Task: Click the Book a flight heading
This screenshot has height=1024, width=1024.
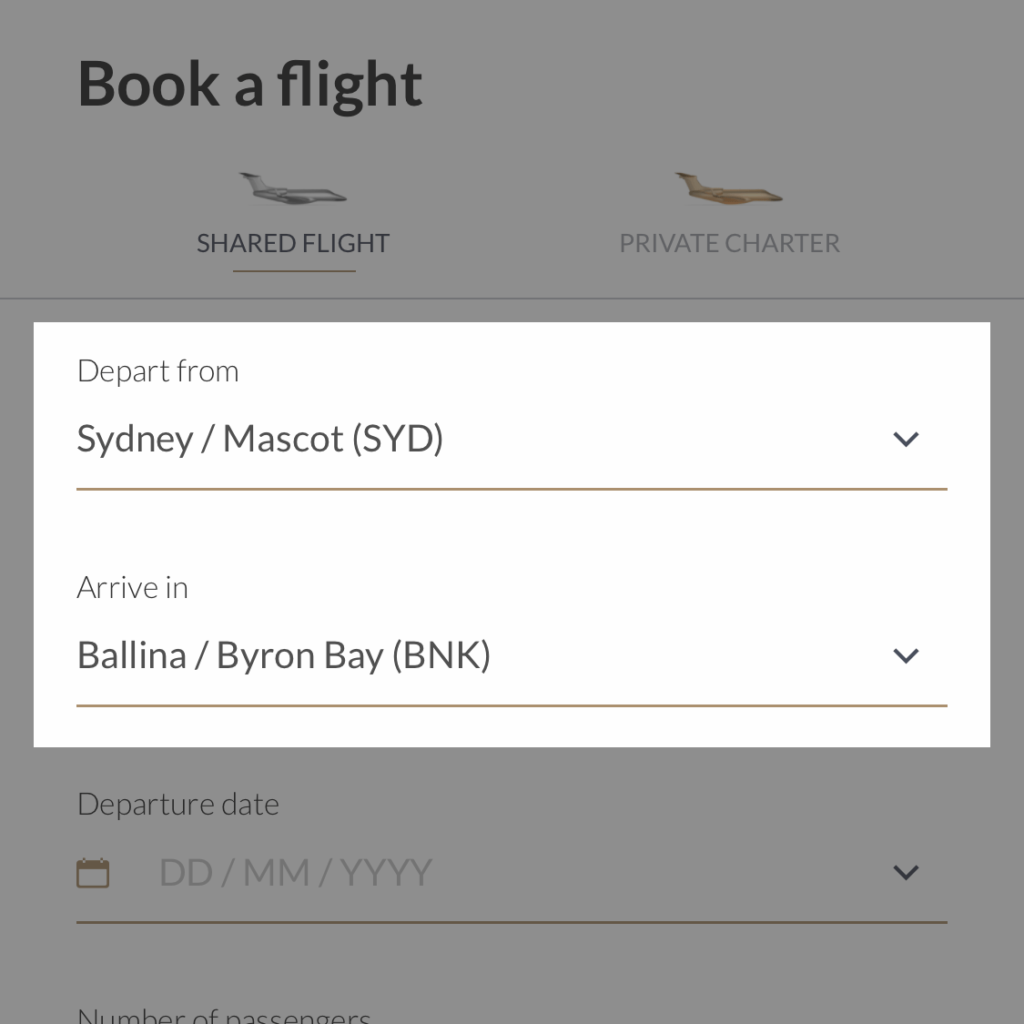Action: (x=250, y=84)
